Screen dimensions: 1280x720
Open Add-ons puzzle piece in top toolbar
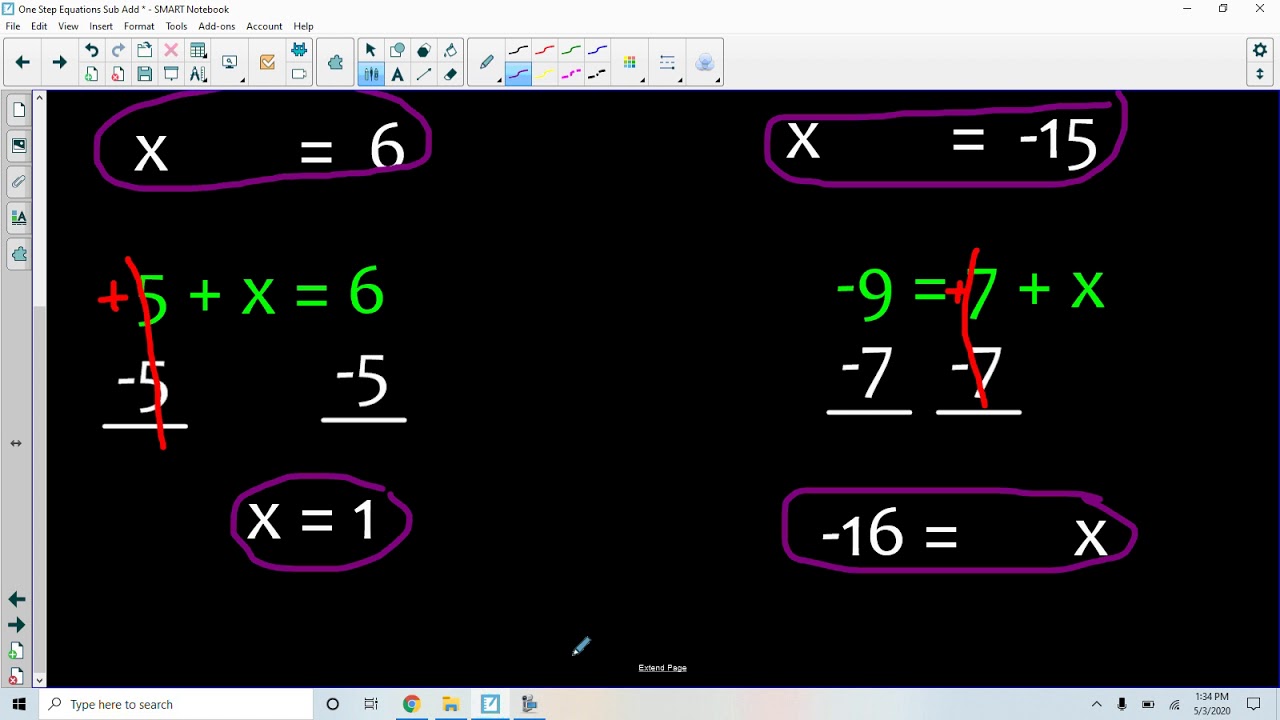[x=335, y=62]
